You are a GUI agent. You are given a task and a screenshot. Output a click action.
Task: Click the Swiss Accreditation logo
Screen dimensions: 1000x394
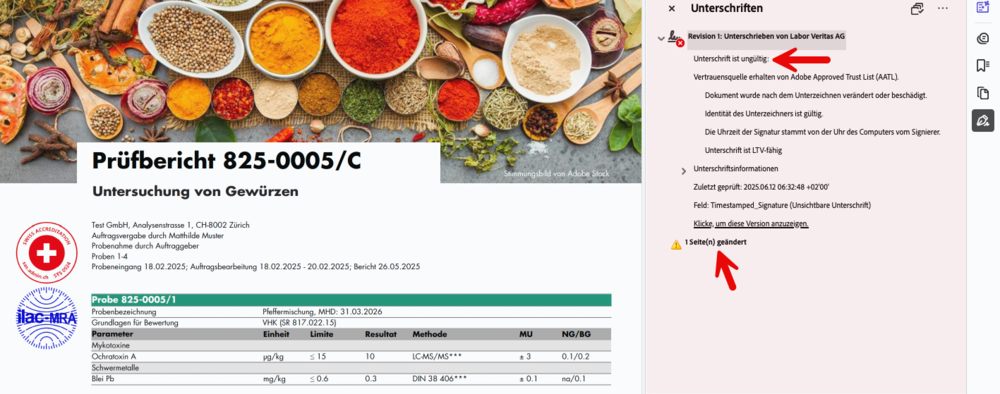tap(47, 253)
